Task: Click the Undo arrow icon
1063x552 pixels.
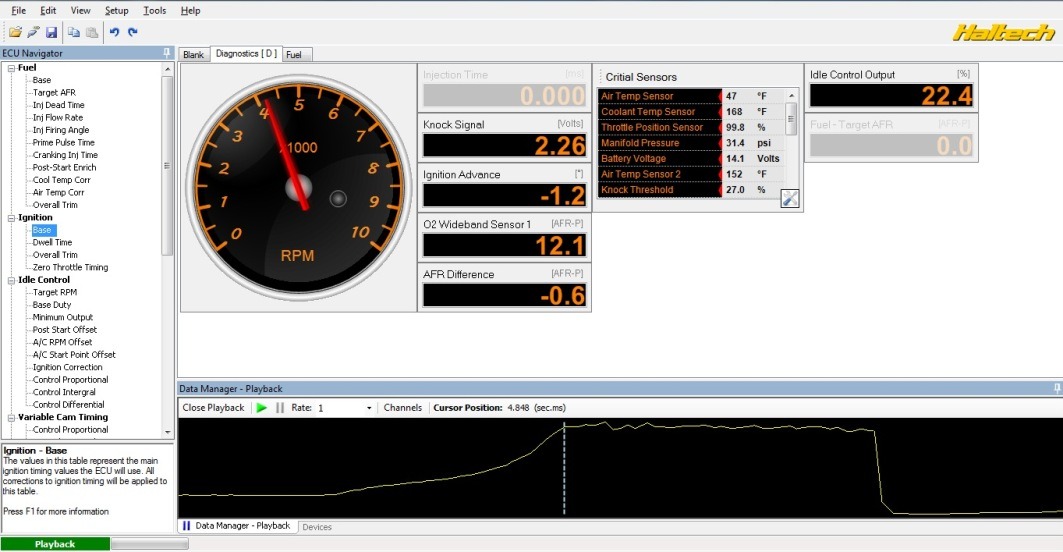Action: (114, 32)
